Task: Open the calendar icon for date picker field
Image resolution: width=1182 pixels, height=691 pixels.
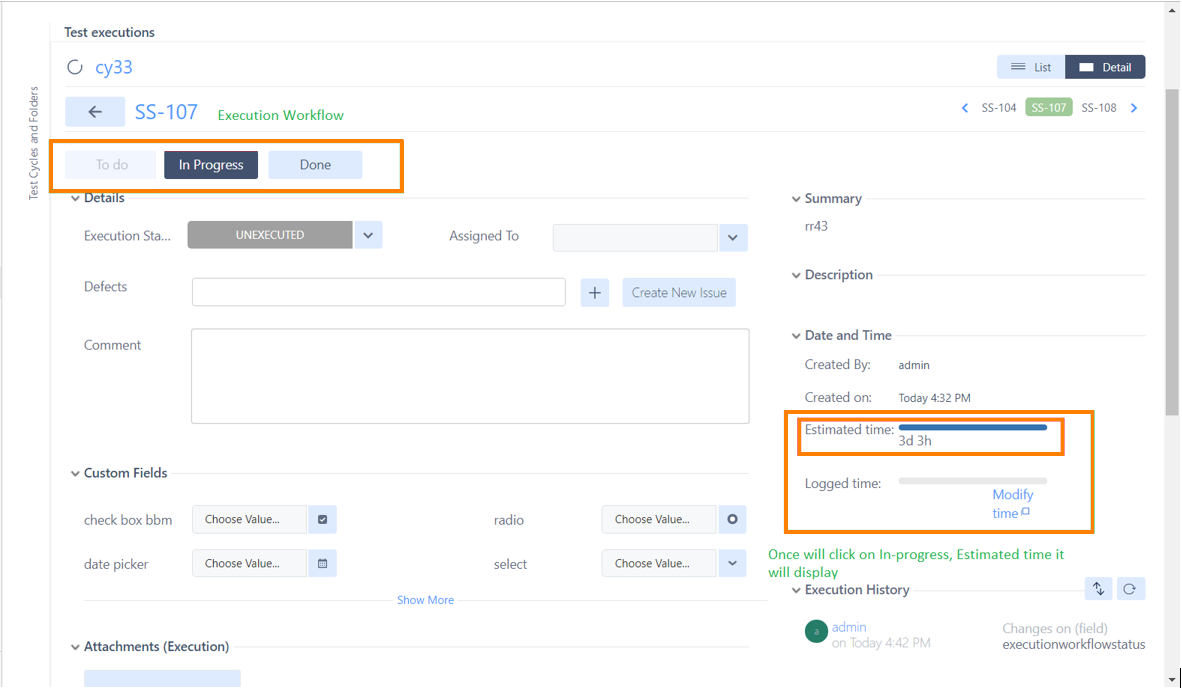Action: click(x=322, y=563)
